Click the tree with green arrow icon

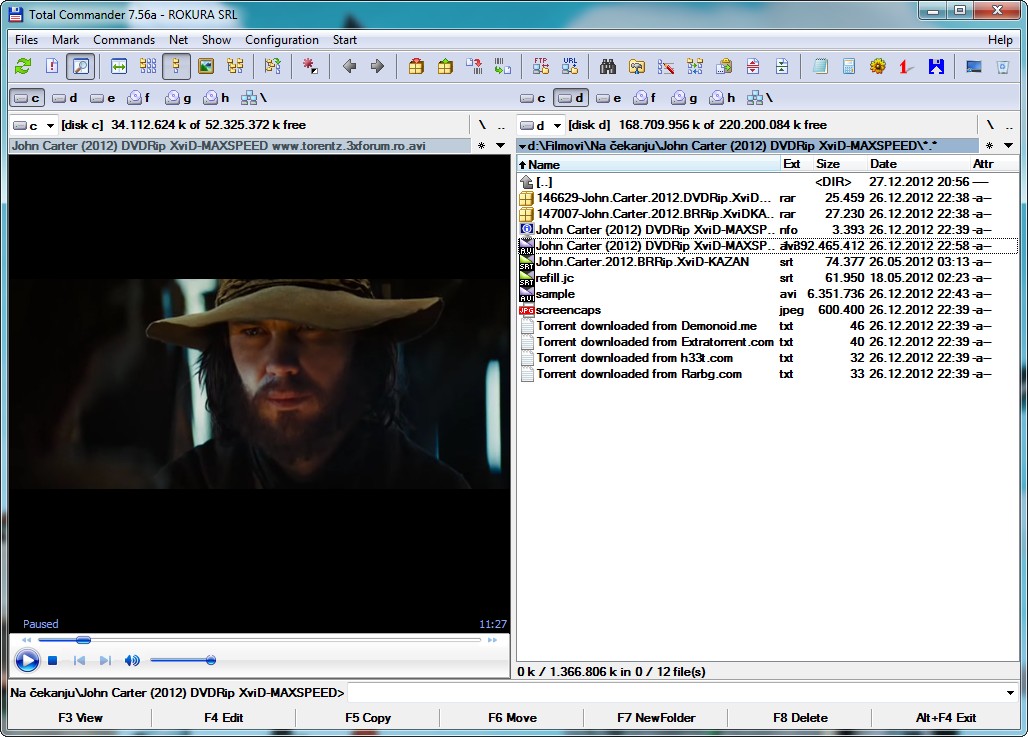tap(273, 66)
